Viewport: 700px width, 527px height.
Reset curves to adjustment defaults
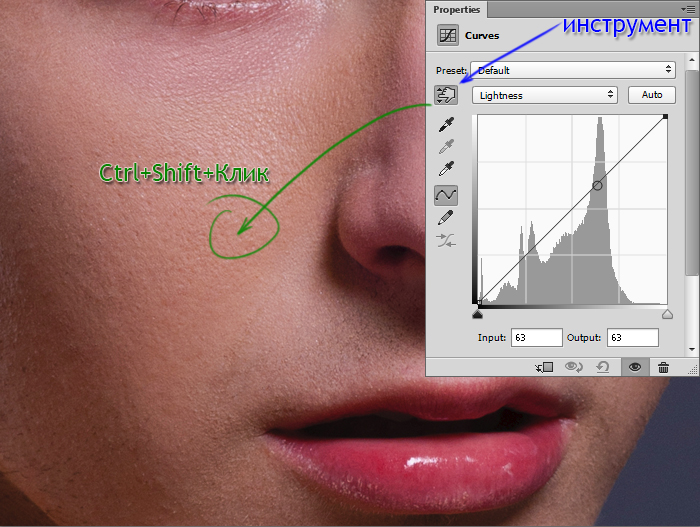pos(603,367)
